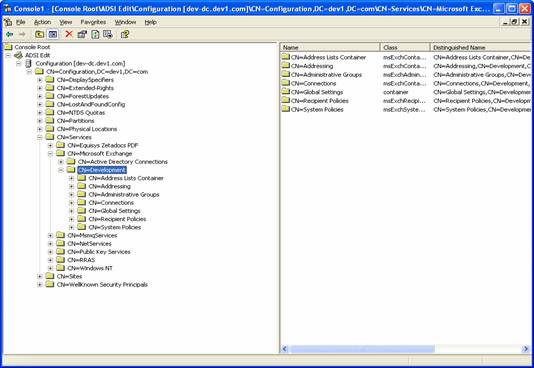Click the CN=Services folder icon in tree

(x=50, y=137)
